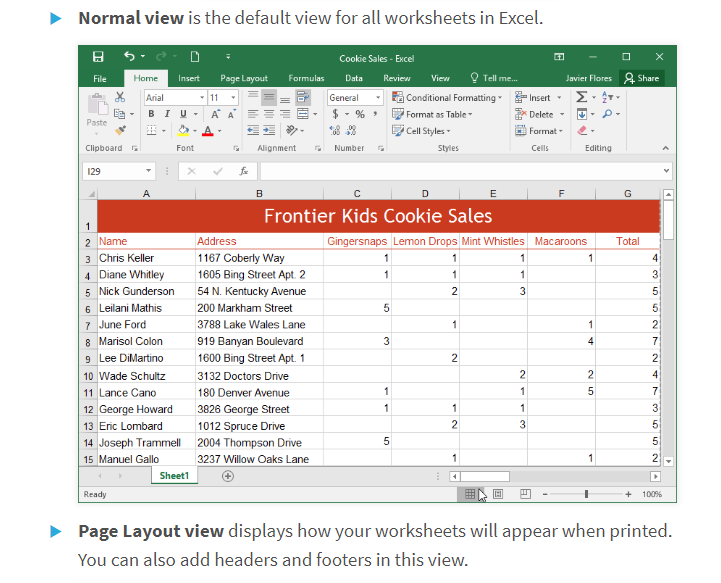Click the Share button
Viewport: 721px width, 583px height.
[x=641, y=78]
